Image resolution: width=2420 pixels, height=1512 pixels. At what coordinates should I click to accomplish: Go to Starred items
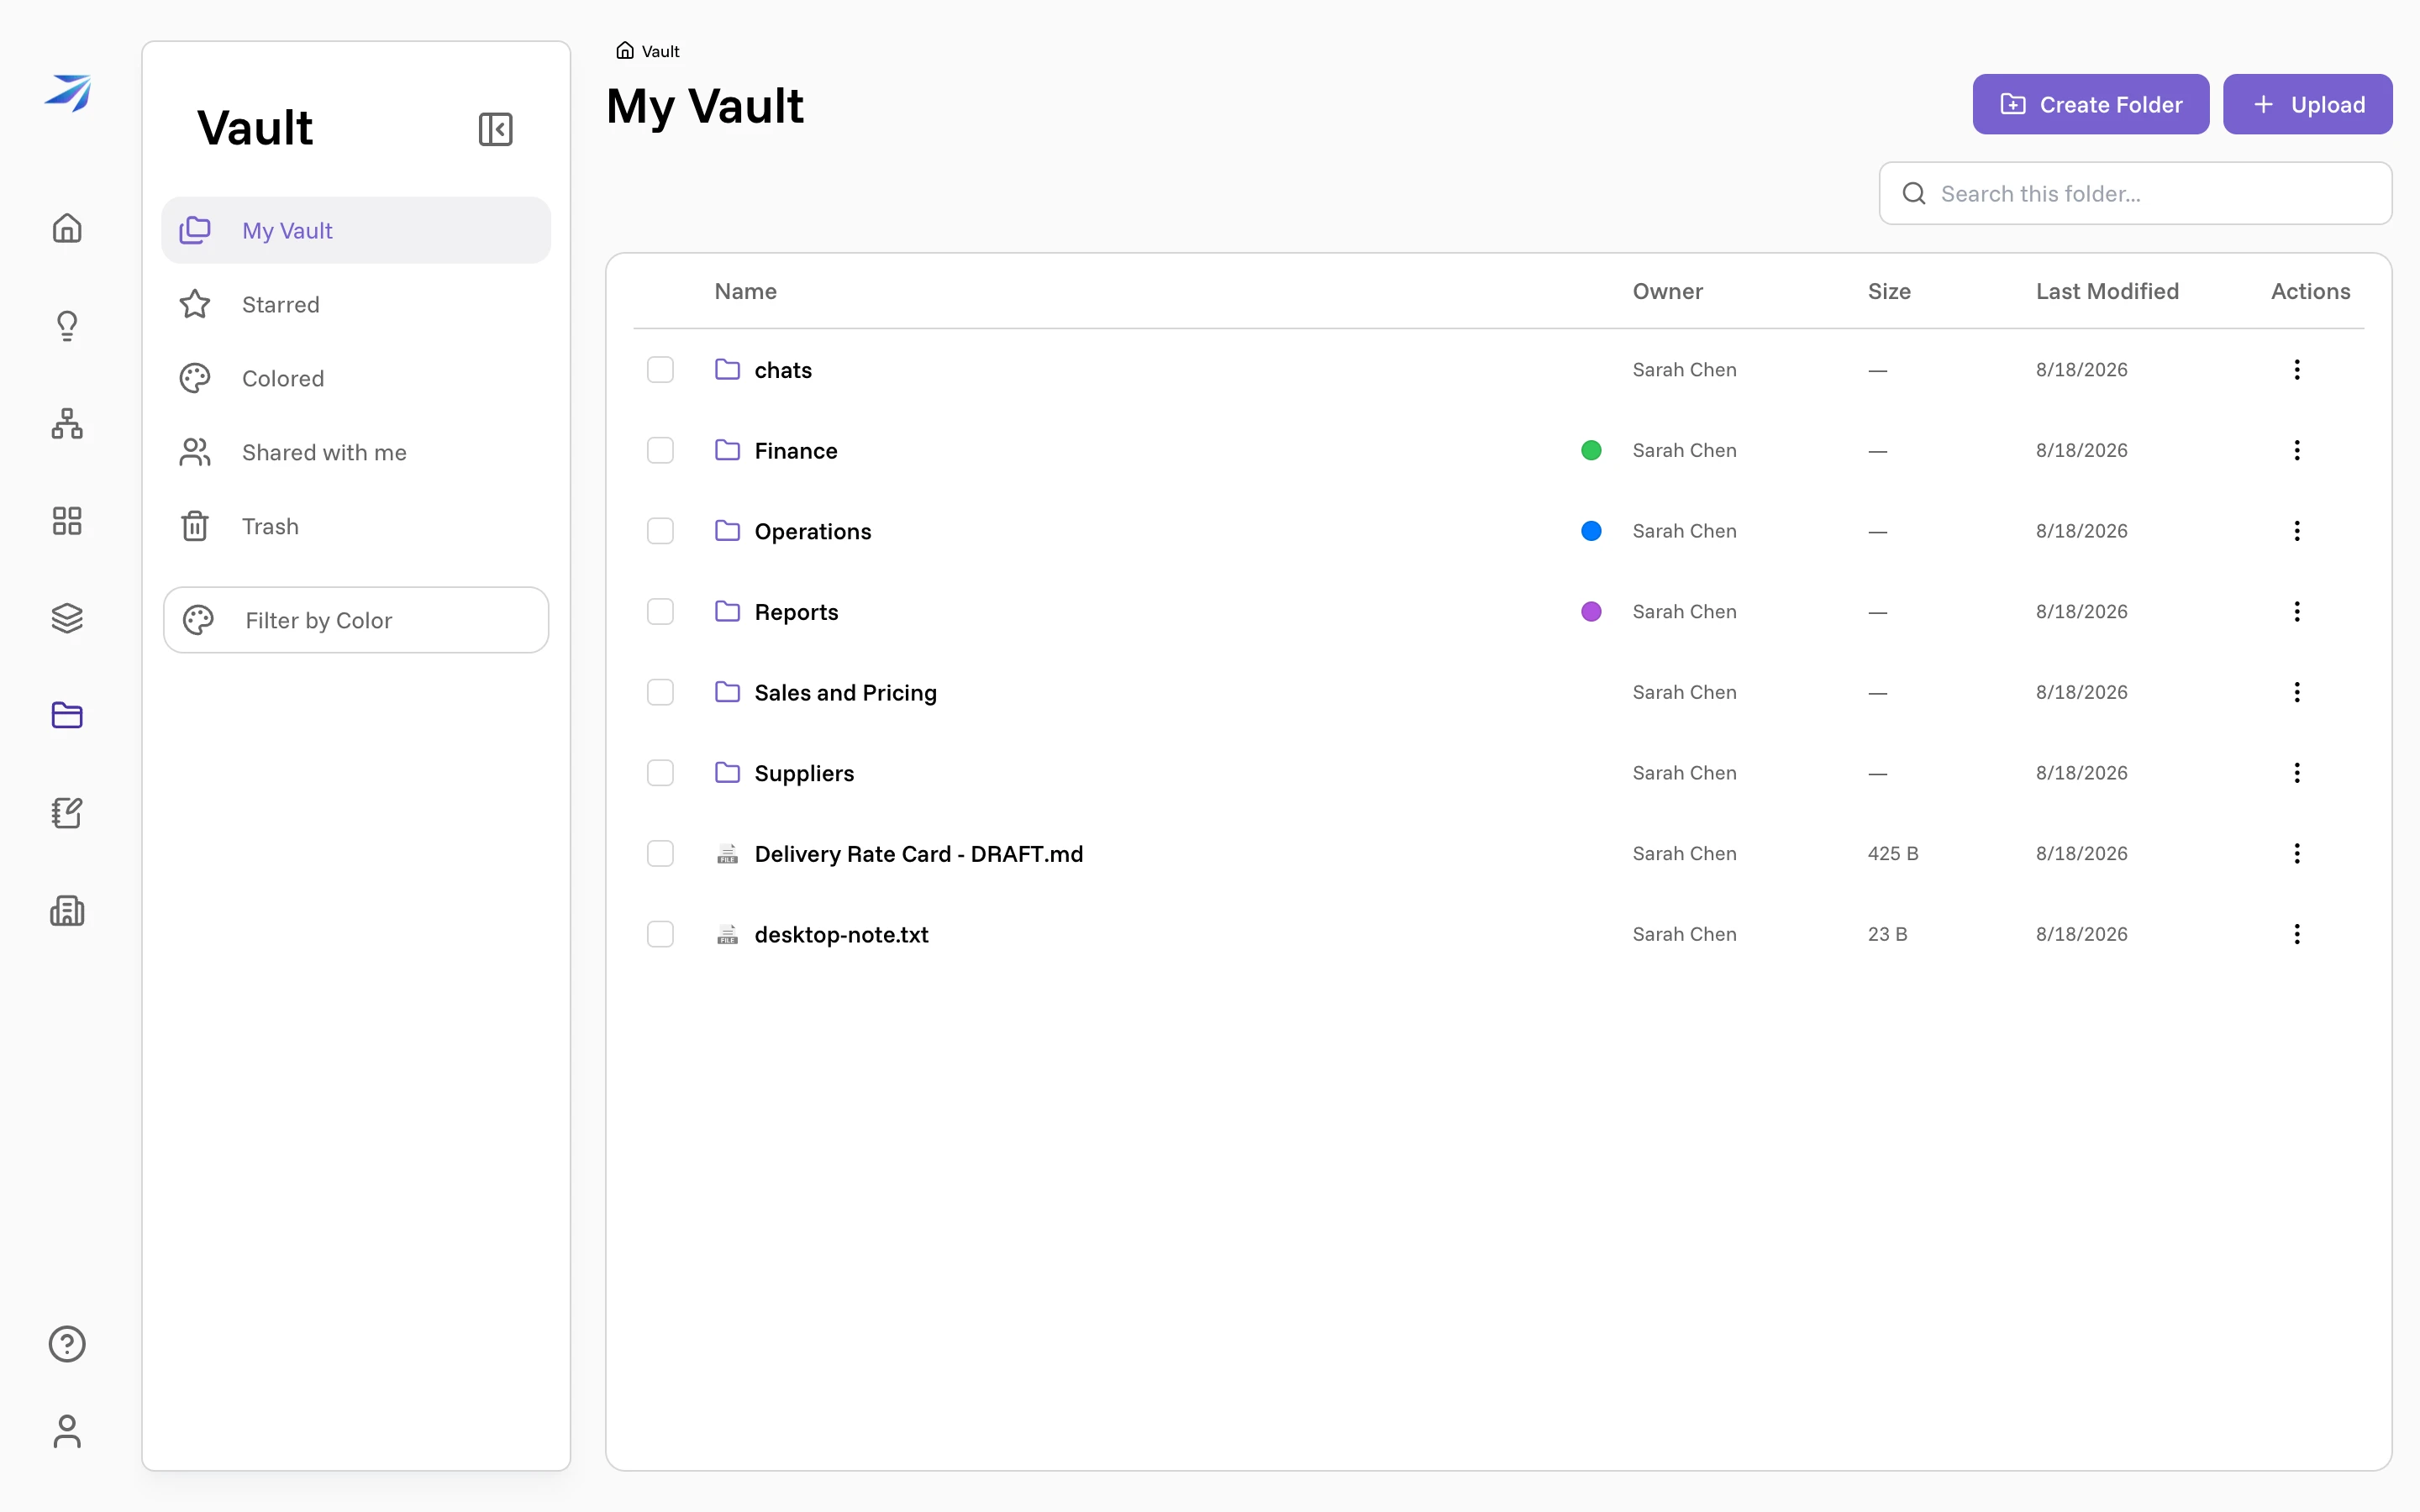(356, 304)
